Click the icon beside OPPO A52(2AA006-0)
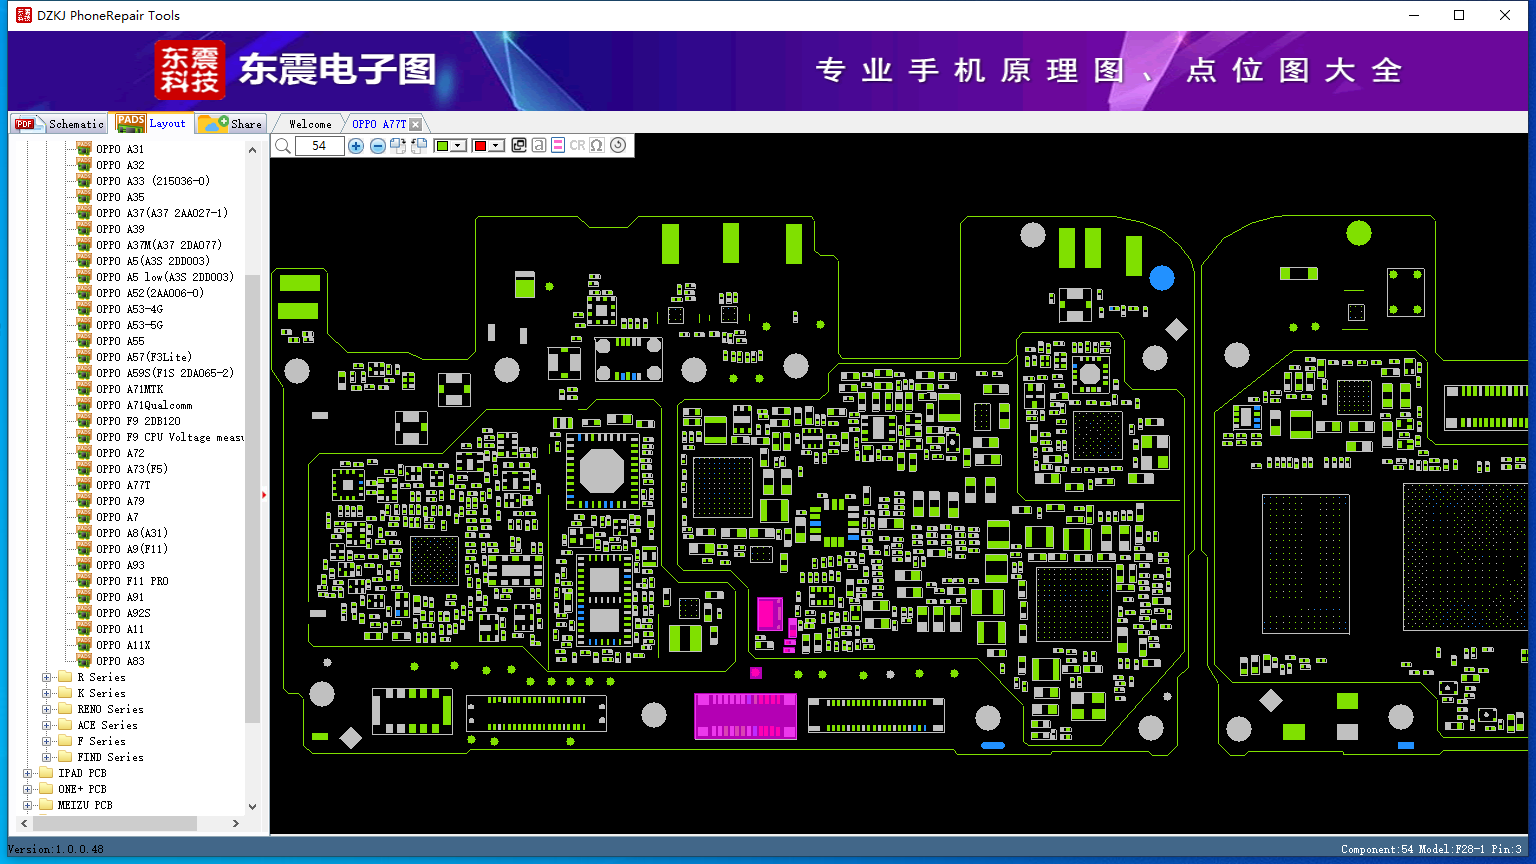Image resolution: width=1536 pixels, height=864 pixels. pos(84,293)
